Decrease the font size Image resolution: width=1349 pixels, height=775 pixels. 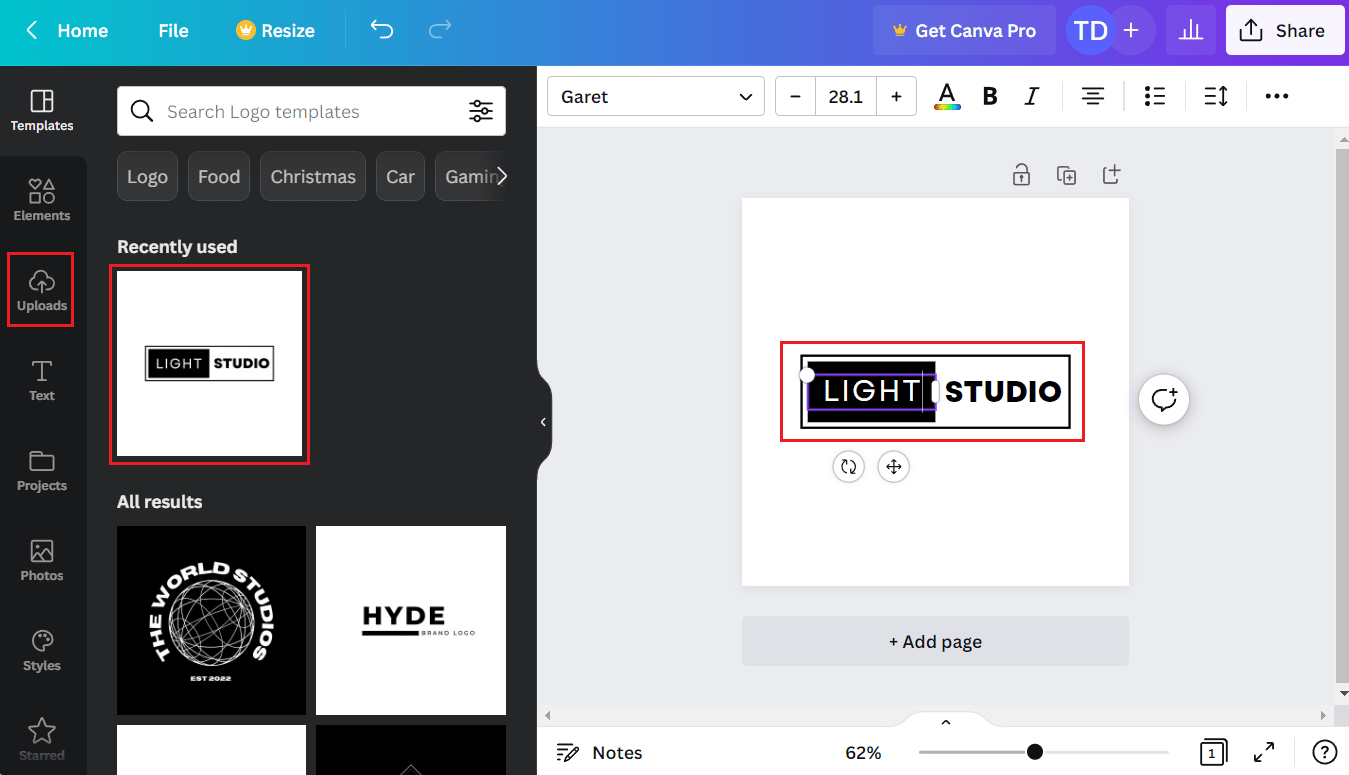tap(796, 96)
